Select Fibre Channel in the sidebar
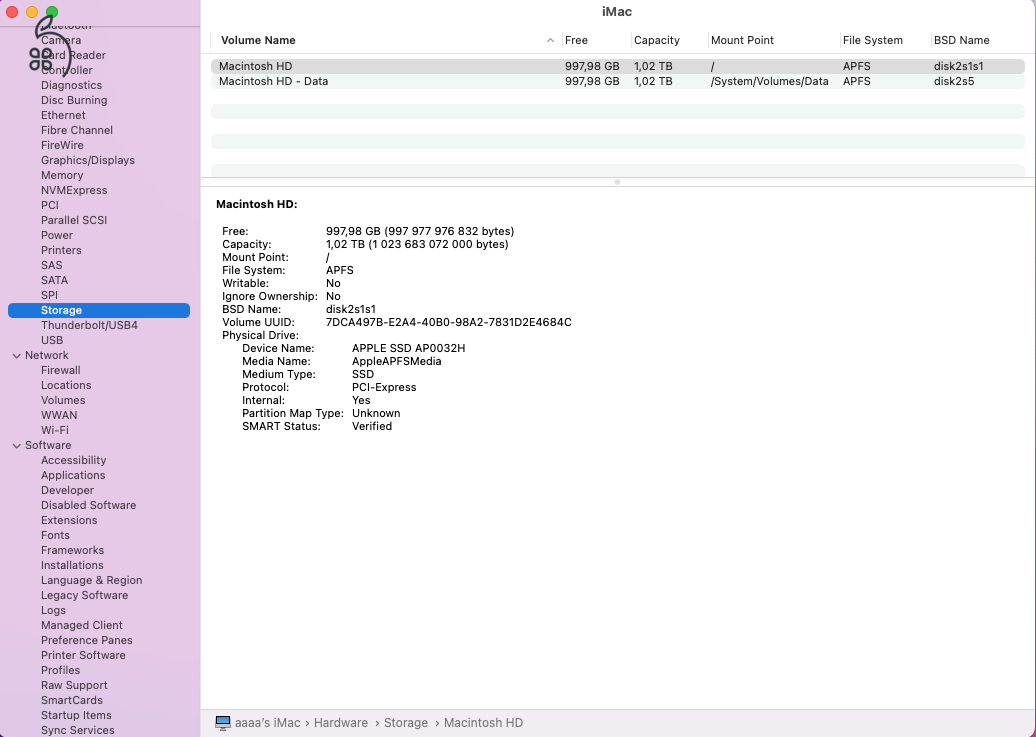Viewport: 1036px width, 737px height. 77,130
